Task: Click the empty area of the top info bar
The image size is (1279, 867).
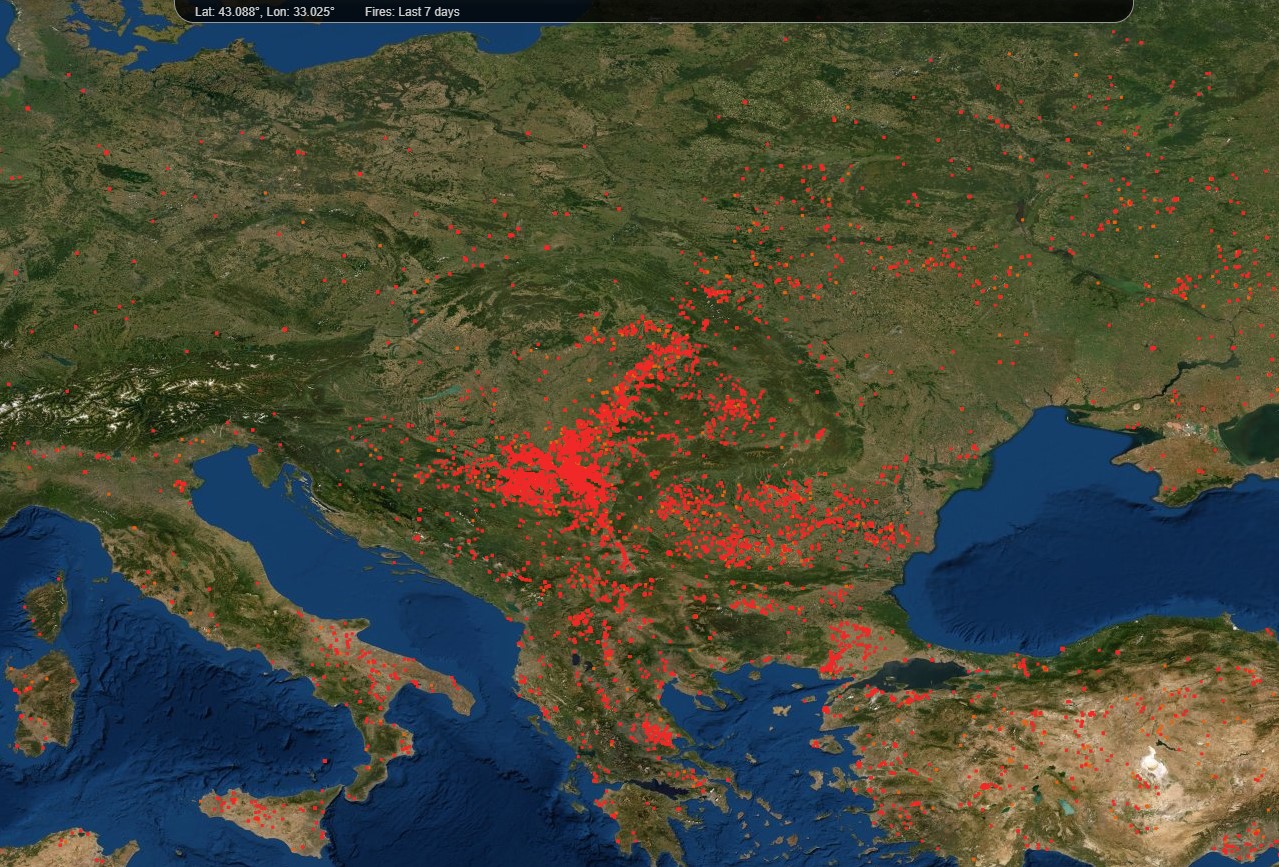Action: 800,11
